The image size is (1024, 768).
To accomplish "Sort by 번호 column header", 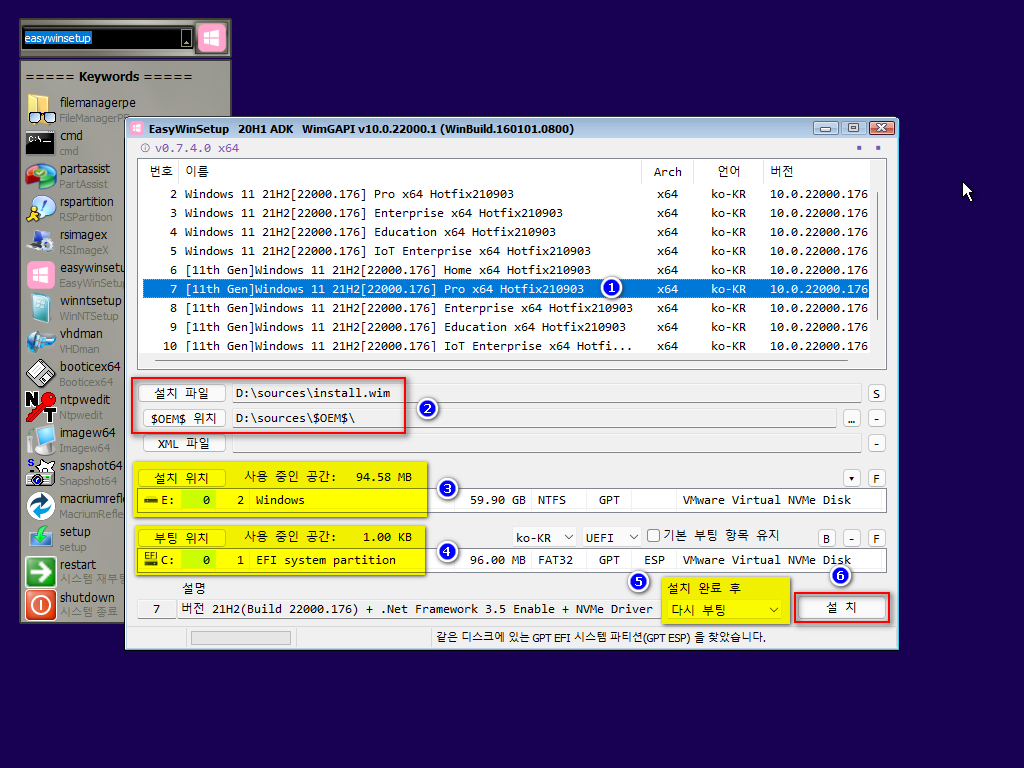I will click(x=160, y=171).
